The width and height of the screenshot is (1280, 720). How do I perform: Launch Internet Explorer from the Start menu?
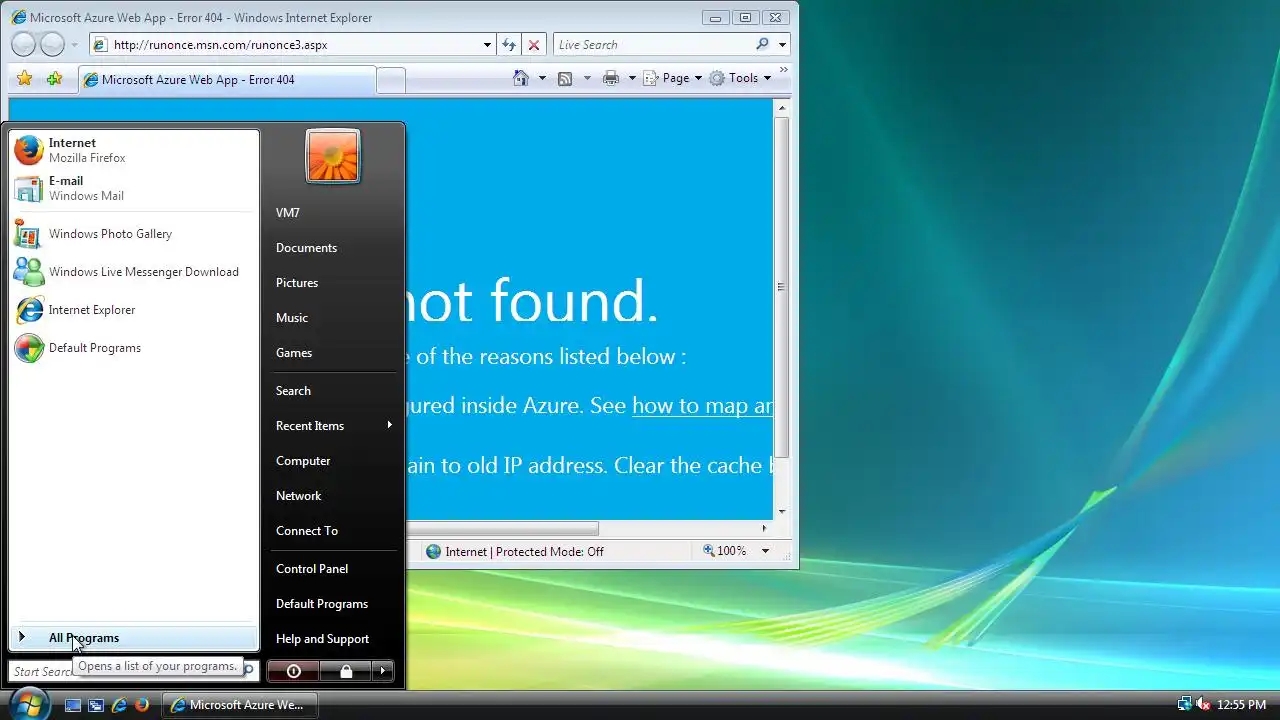[x=134, y=310]
